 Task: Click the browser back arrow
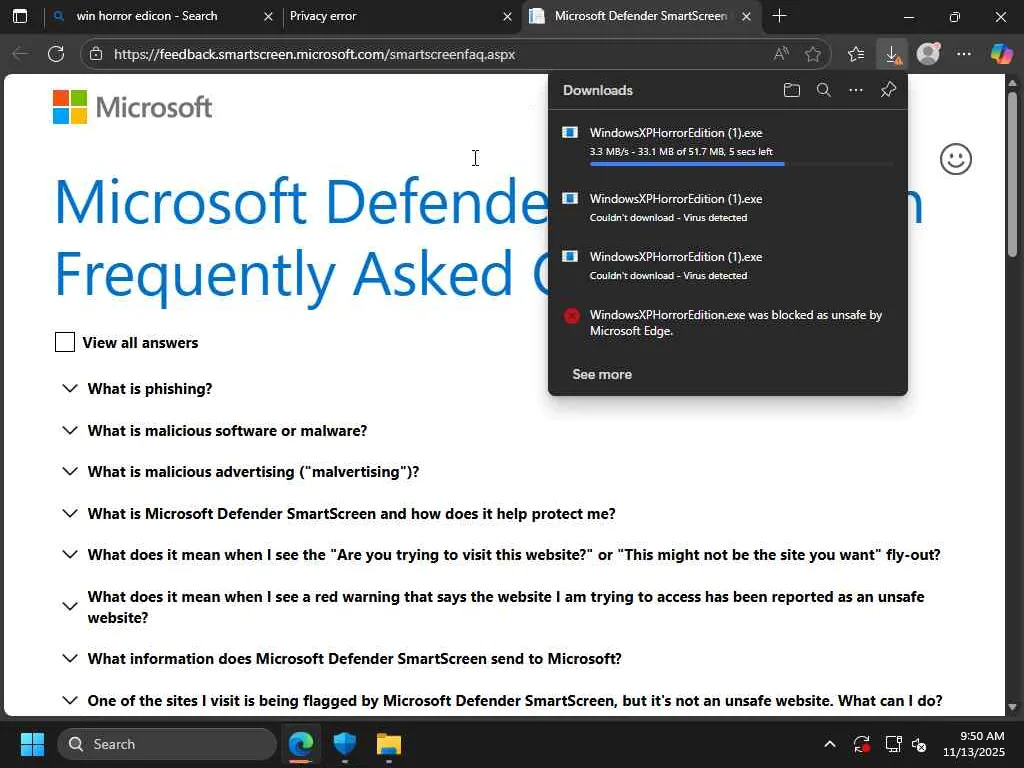20,54
